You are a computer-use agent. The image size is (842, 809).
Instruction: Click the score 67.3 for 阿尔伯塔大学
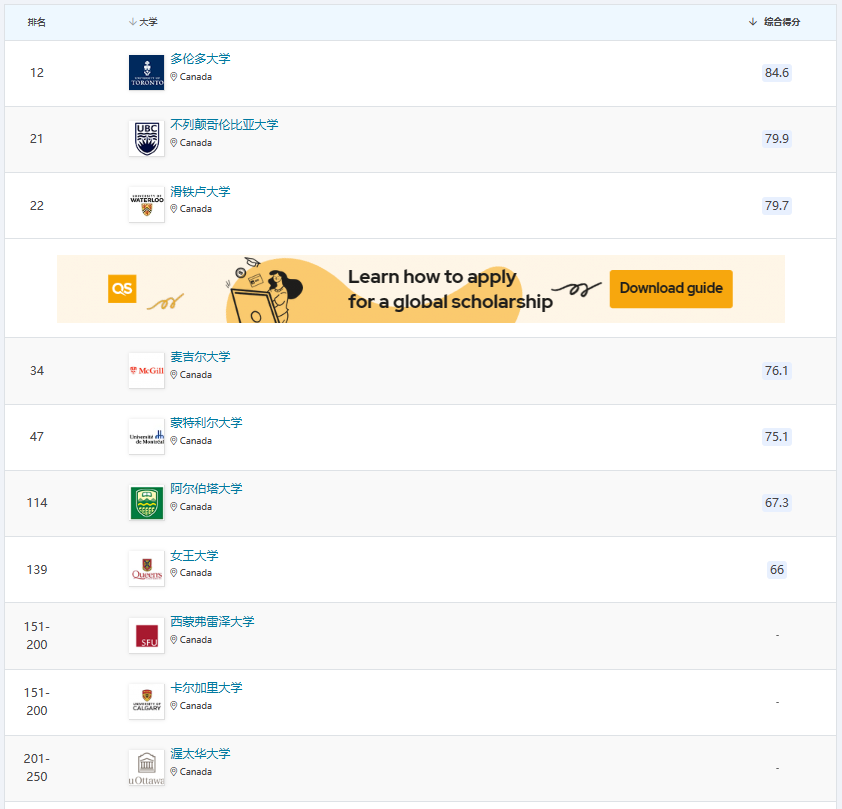click(x=776, y=502)
